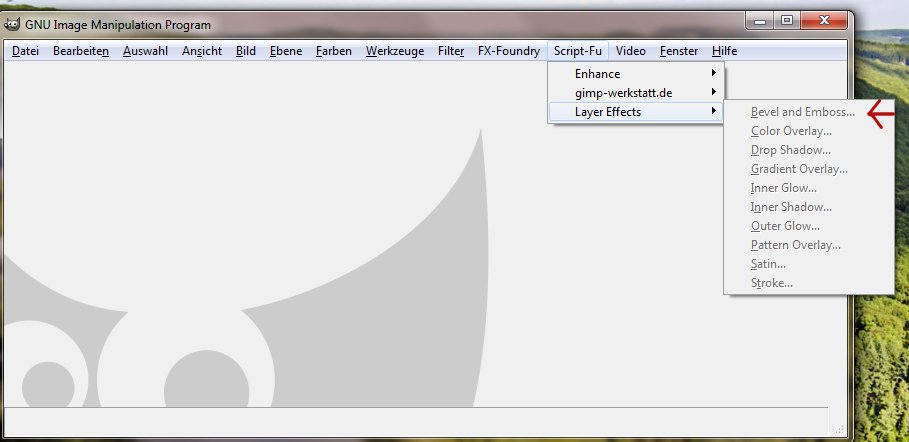Maximize the GIMP window
909x442 pixels.
(787, 21)
